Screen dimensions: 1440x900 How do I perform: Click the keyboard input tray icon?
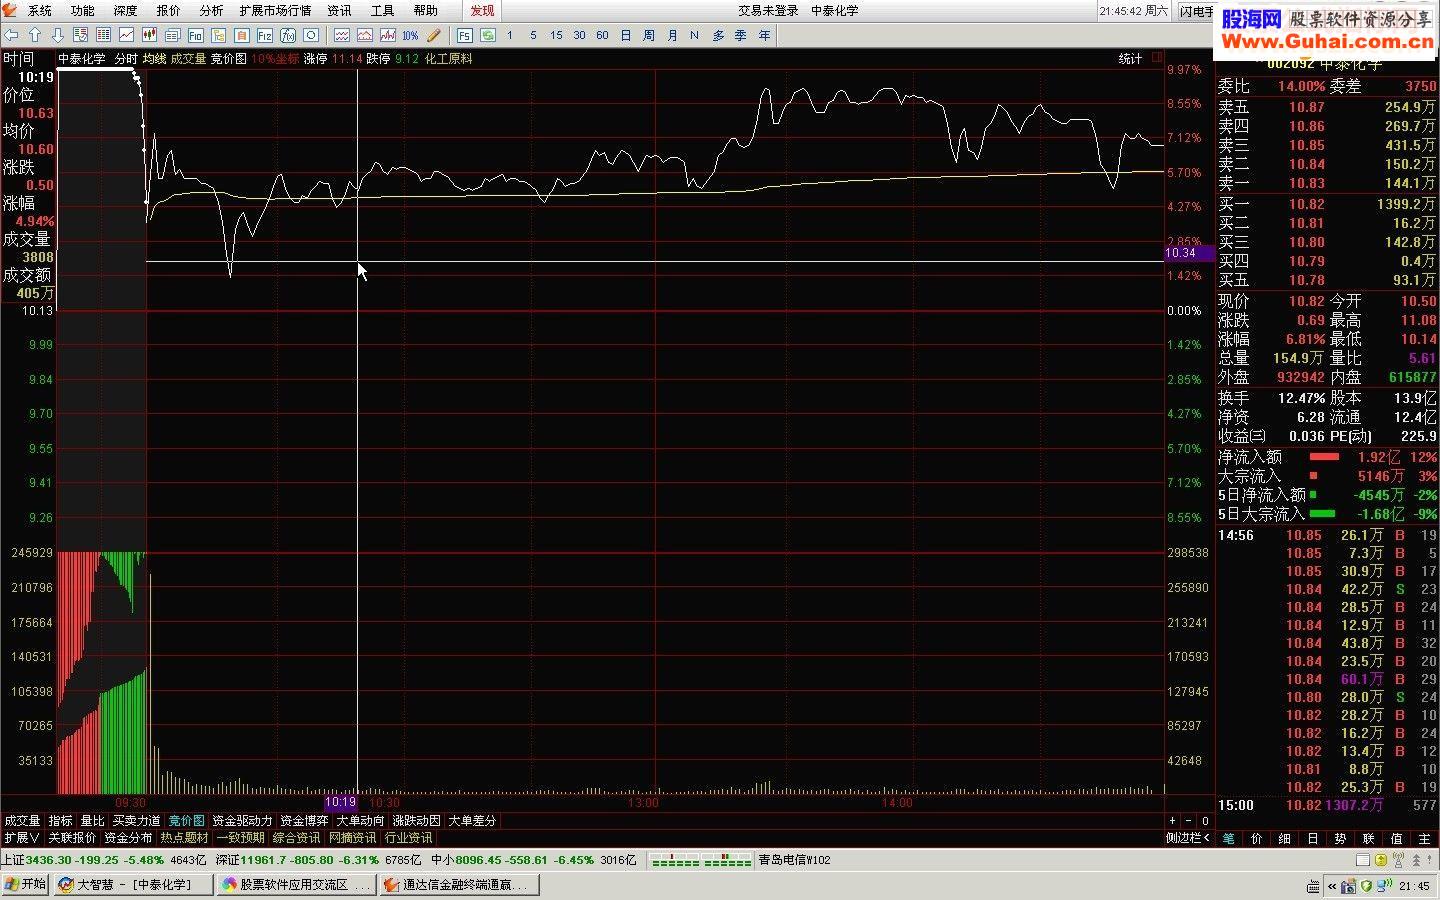coord(1313,886)
